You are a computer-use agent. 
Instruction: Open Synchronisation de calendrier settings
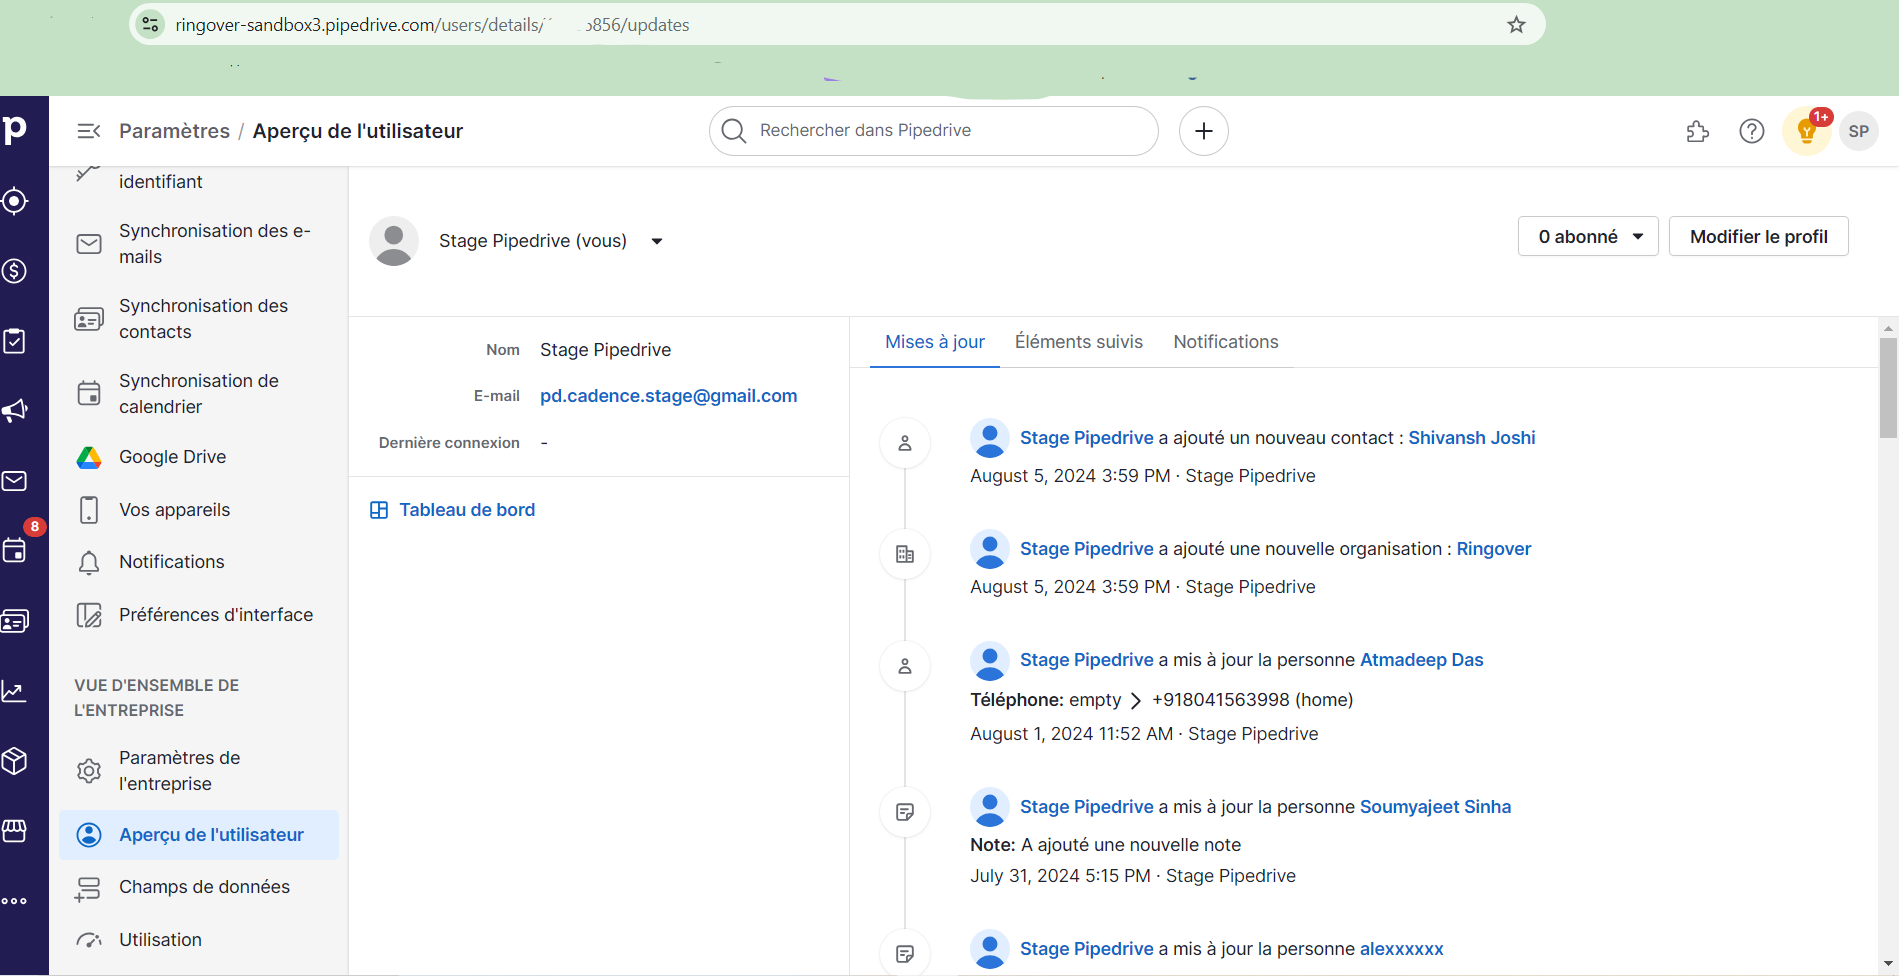[x=199, y=394]
